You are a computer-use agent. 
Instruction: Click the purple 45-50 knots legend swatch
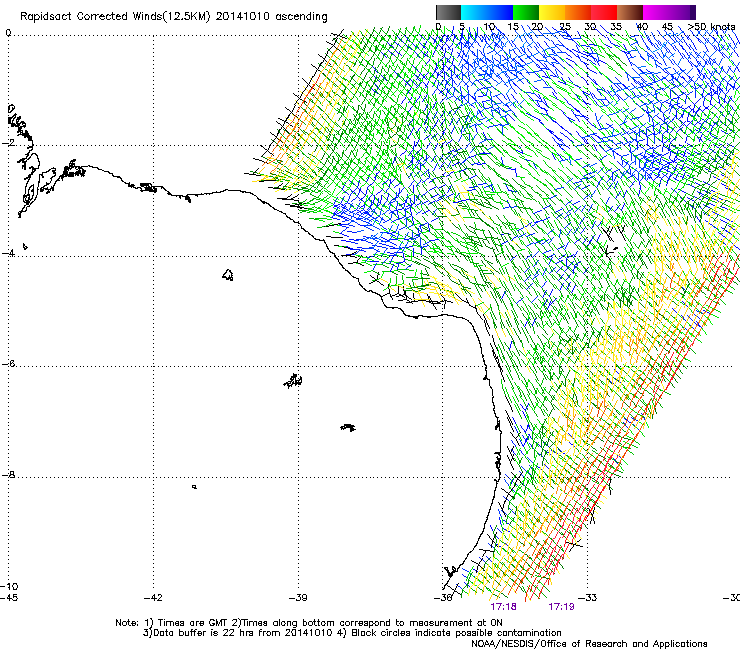[x=682, y=12]
